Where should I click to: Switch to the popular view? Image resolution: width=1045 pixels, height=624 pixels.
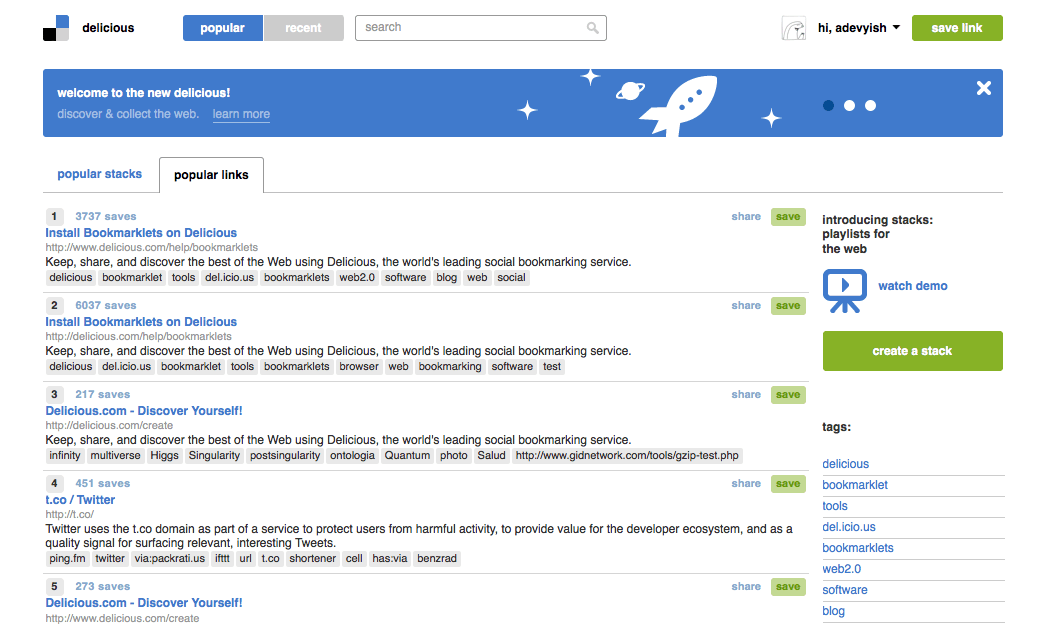[223, 28]
